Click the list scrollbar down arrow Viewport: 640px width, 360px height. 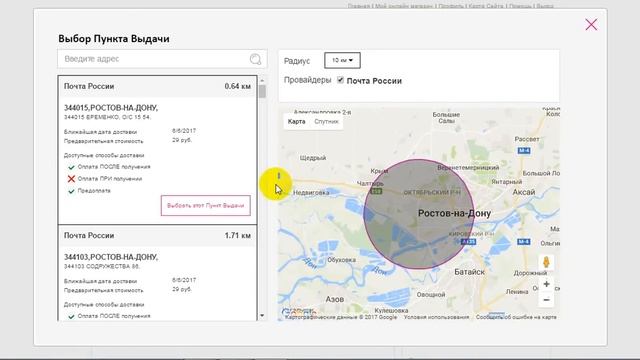[262, 316]
